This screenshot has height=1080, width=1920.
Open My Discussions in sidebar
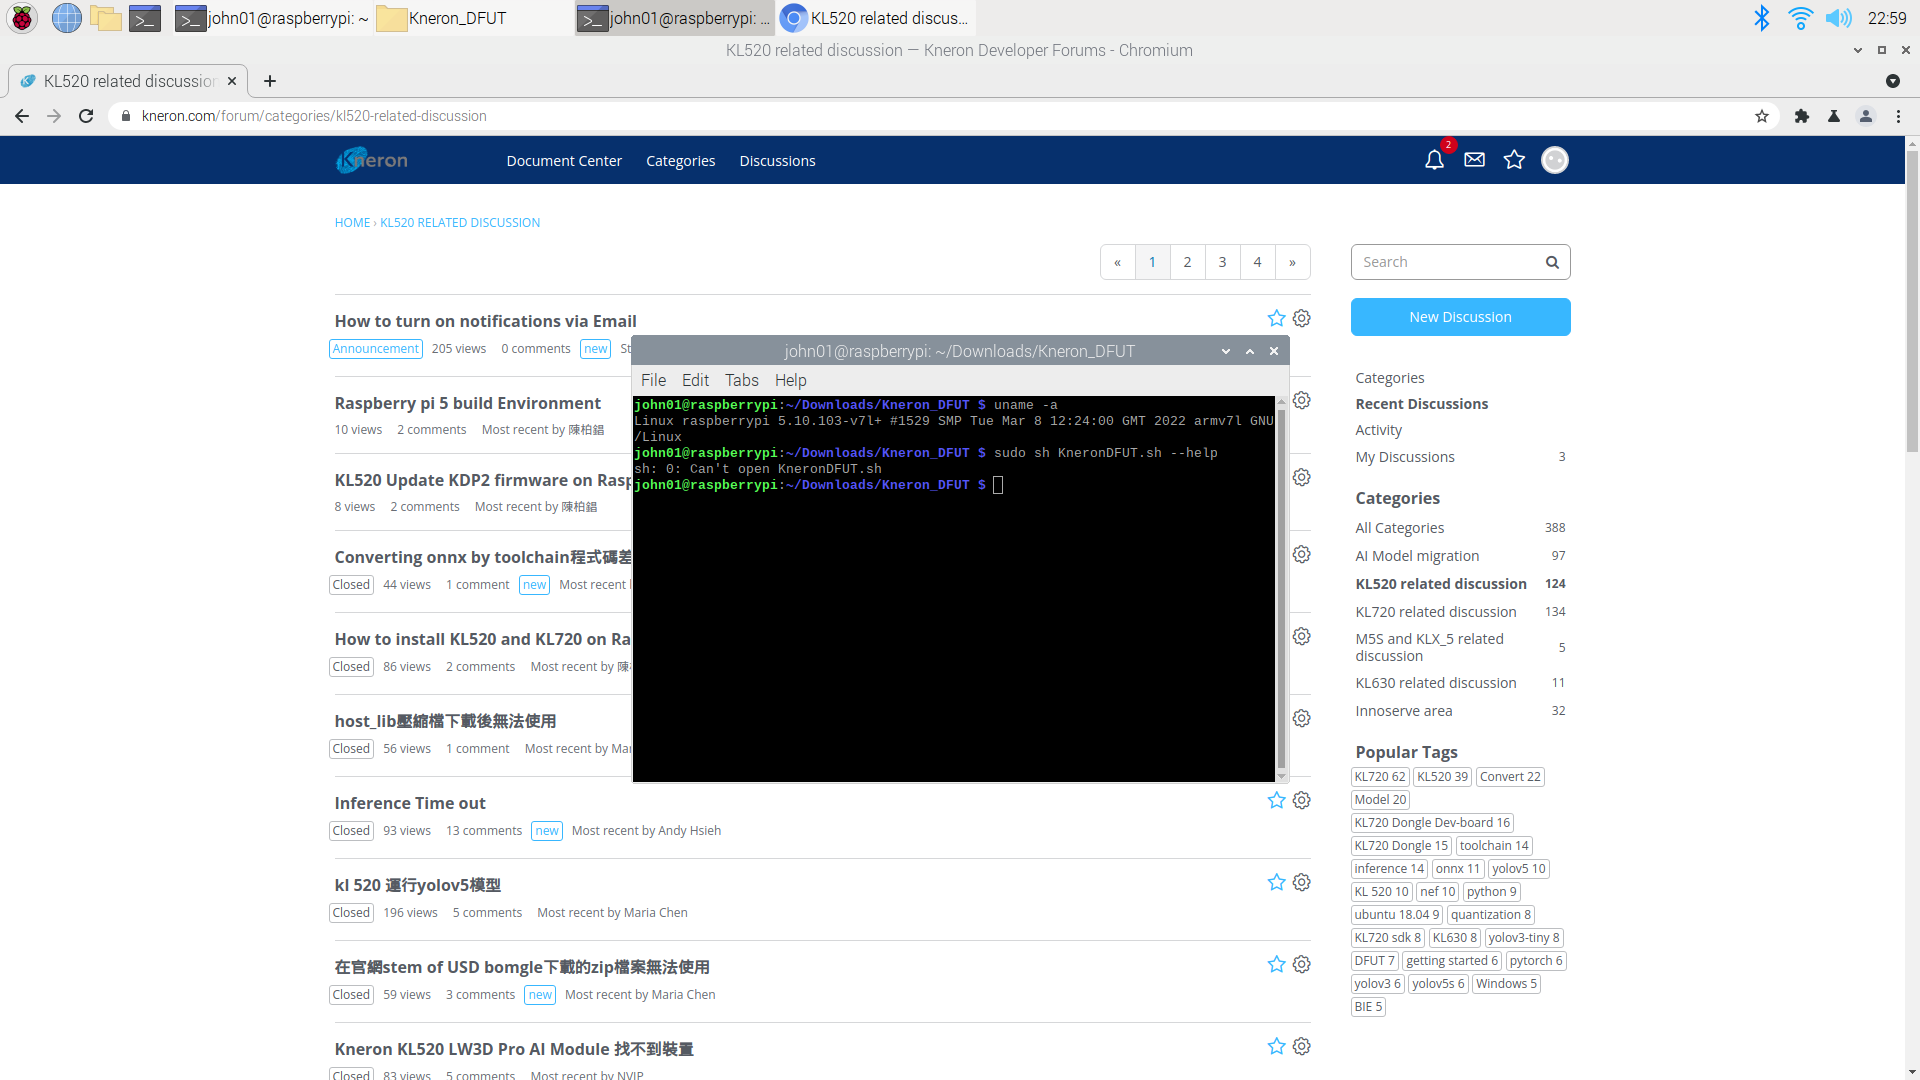pos(1404,457)
